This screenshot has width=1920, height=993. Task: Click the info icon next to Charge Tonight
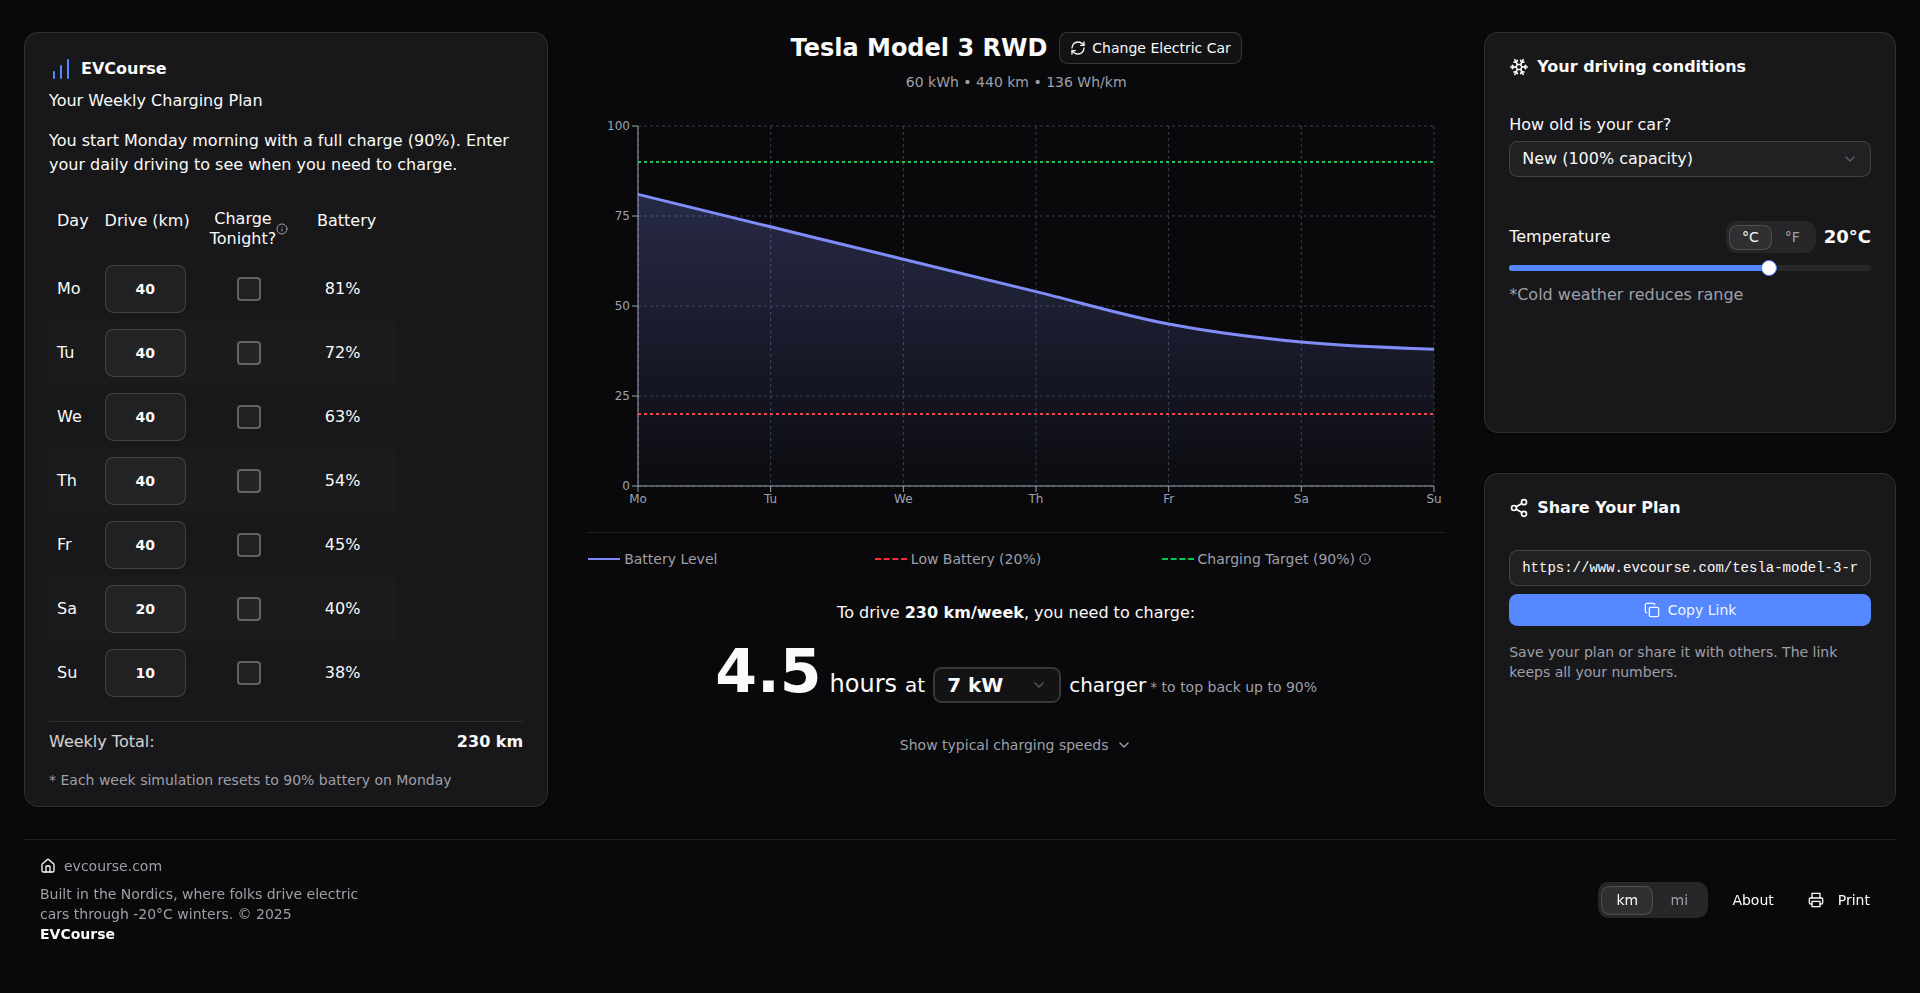click(x=282, y=228)
